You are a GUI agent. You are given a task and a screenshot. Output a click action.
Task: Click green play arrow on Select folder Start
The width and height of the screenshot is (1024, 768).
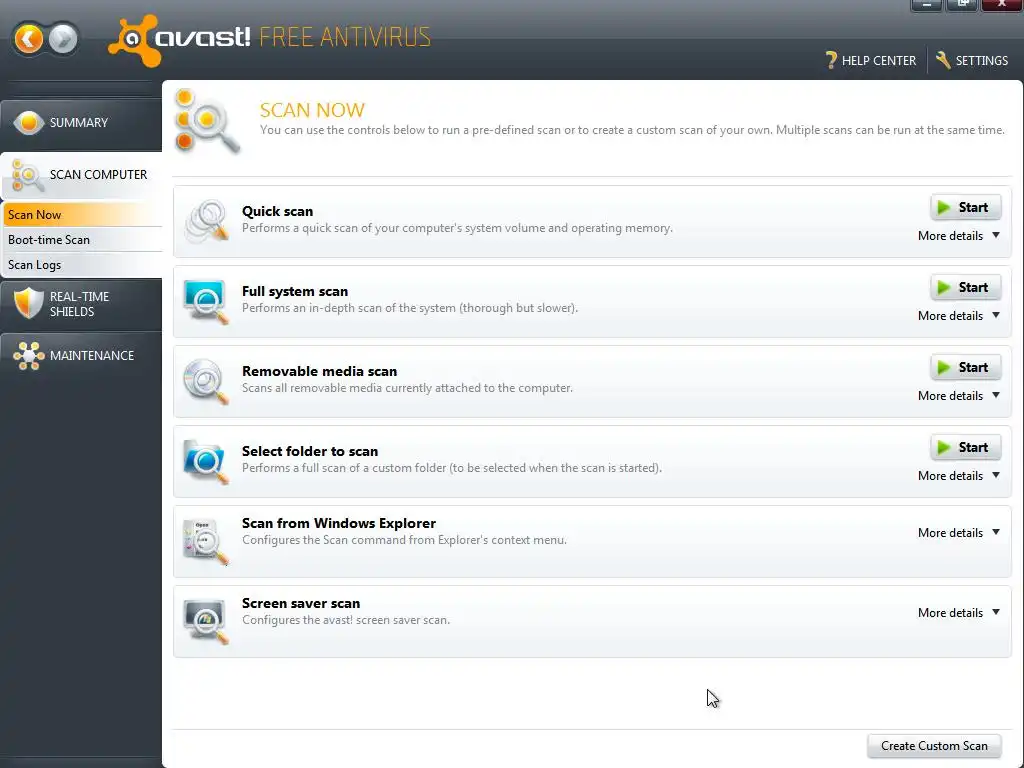[x=944, y=447]
